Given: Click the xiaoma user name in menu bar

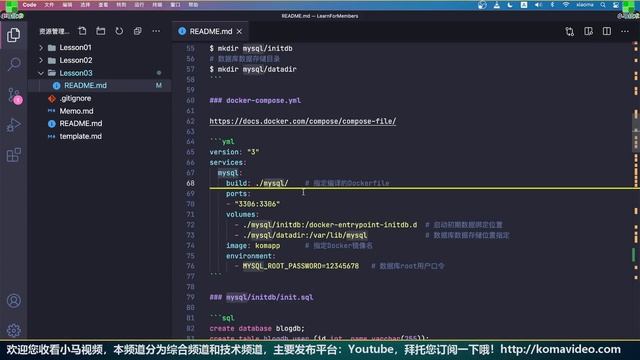Looking at the screenshot, I should point(584,5).
